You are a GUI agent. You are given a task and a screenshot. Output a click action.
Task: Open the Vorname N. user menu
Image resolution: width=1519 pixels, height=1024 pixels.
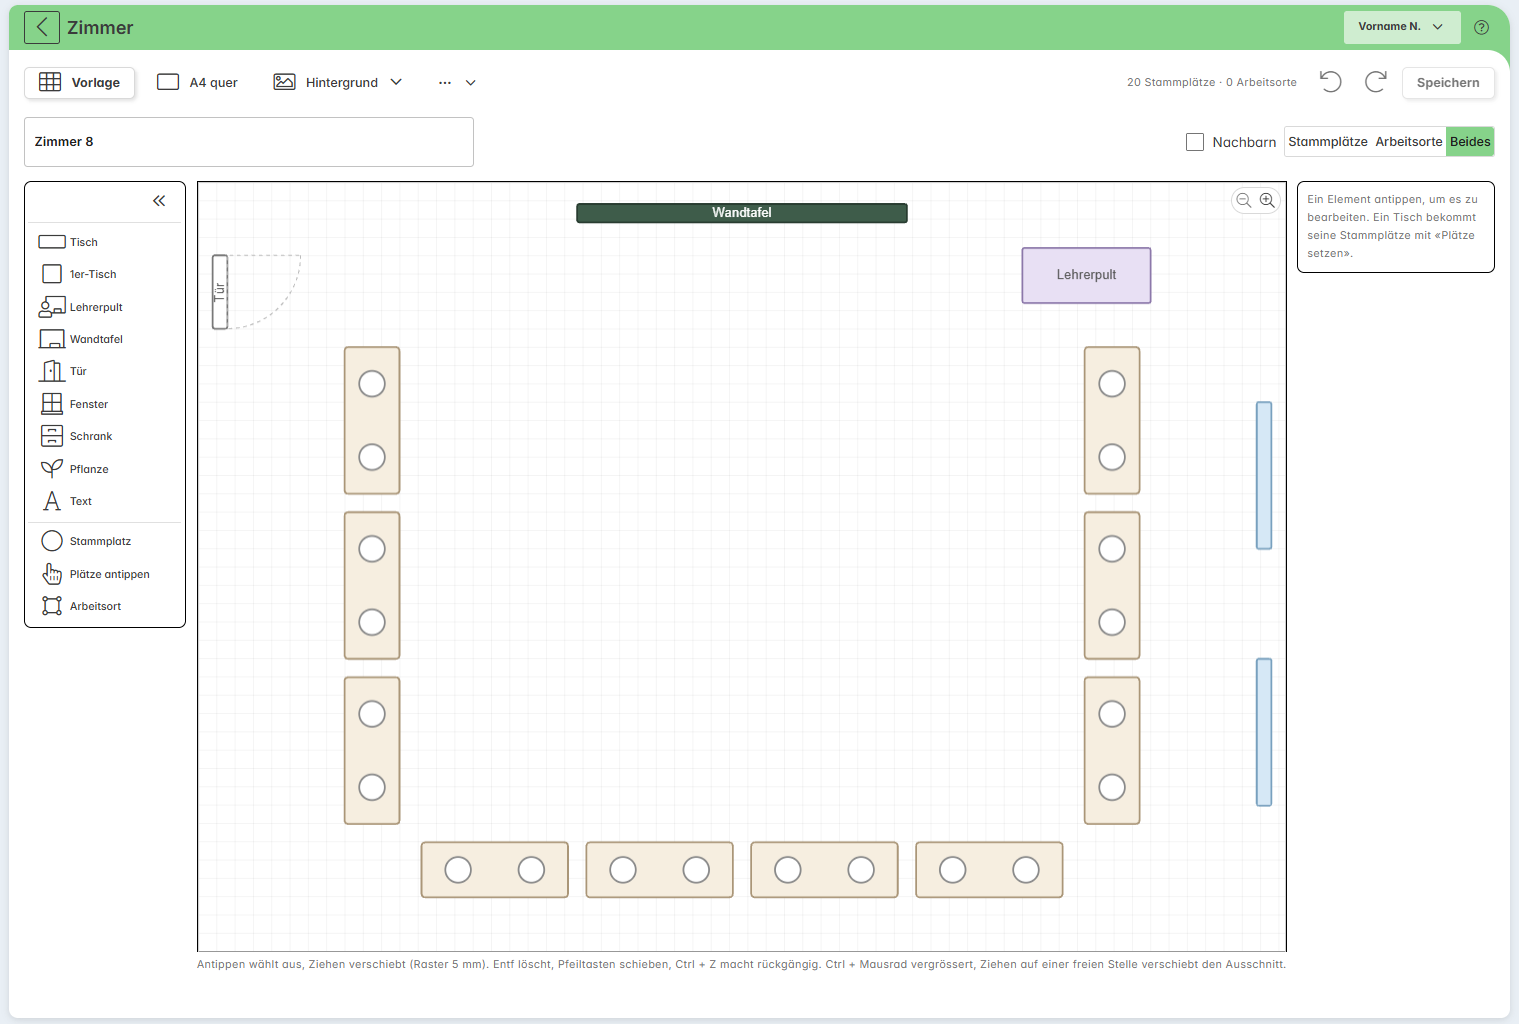pyautogui.click(x=1401, y=27)
